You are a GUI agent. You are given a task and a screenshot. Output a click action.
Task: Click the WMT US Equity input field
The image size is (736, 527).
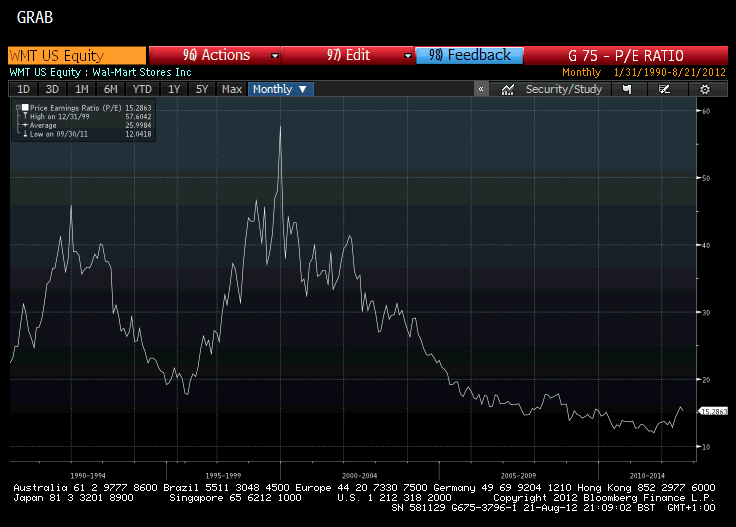tap(77, 55)
